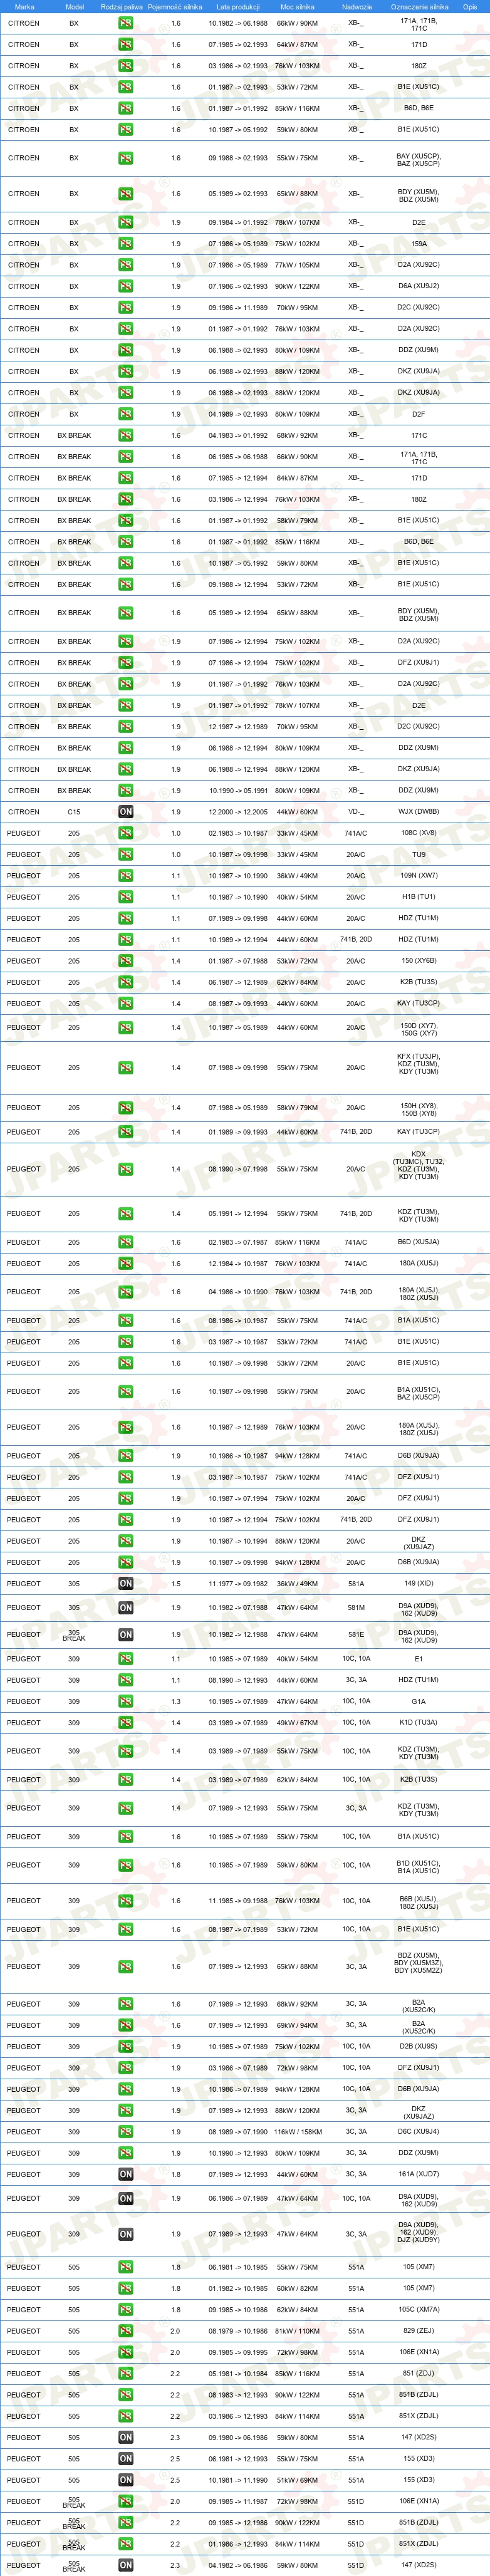Click the ON icon in the 505 51kW / 69KM row
The image size is (490, 2576).
point(125,2480)
